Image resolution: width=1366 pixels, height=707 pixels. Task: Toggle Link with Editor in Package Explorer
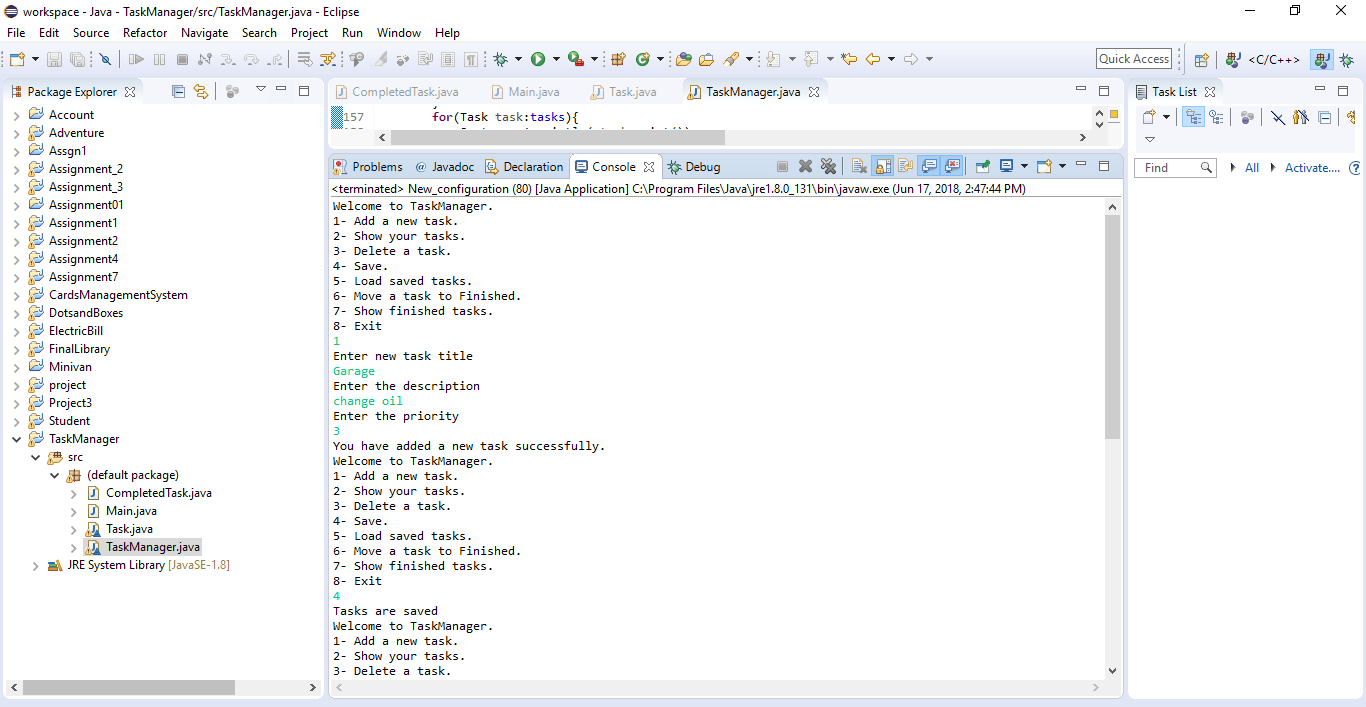200,91
